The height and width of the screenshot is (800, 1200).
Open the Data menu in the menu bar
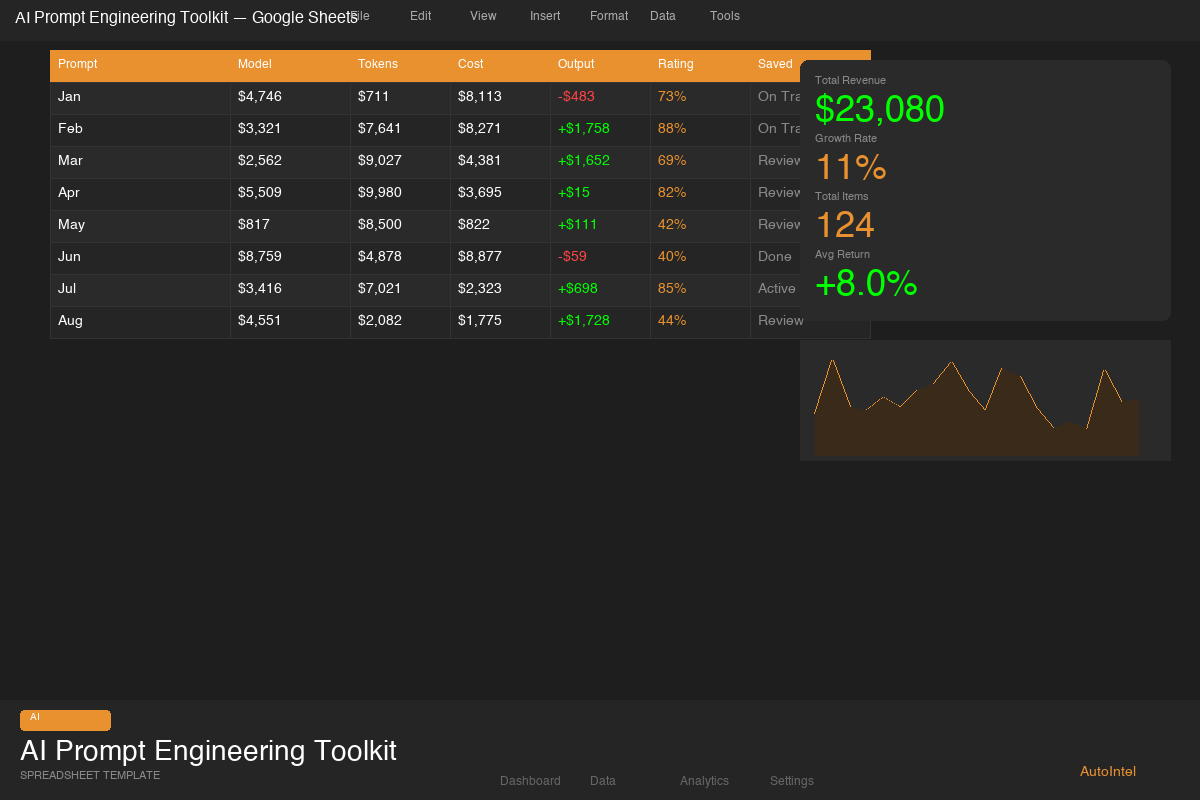tap(663, 16)
